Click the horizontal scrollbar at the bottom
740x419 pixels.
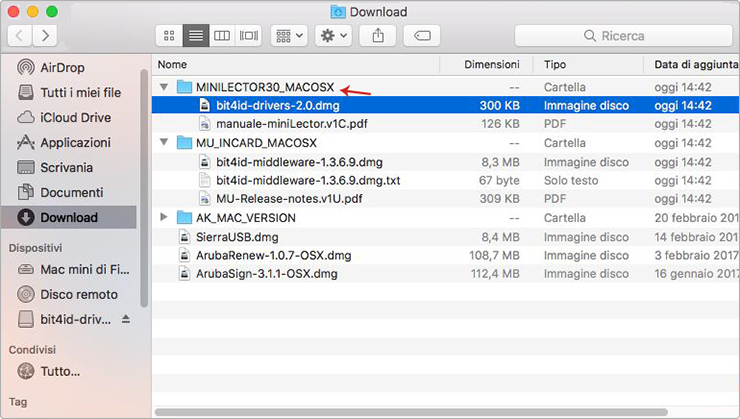(411, 412)
